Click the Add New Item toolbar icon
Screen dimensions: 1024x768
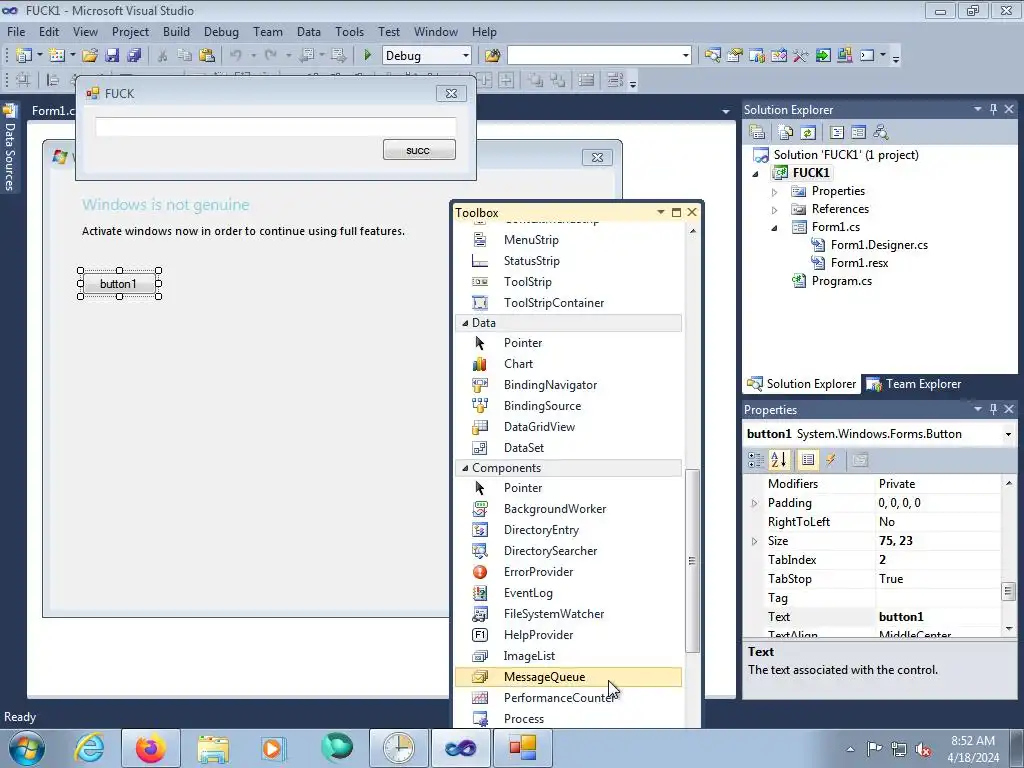pos(56,56)
